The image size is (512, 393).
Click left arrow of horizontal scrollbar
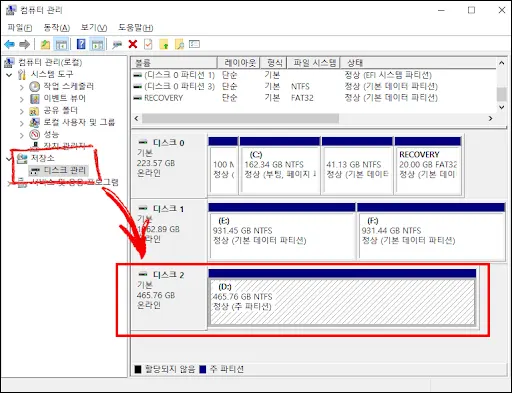[136, 118]
